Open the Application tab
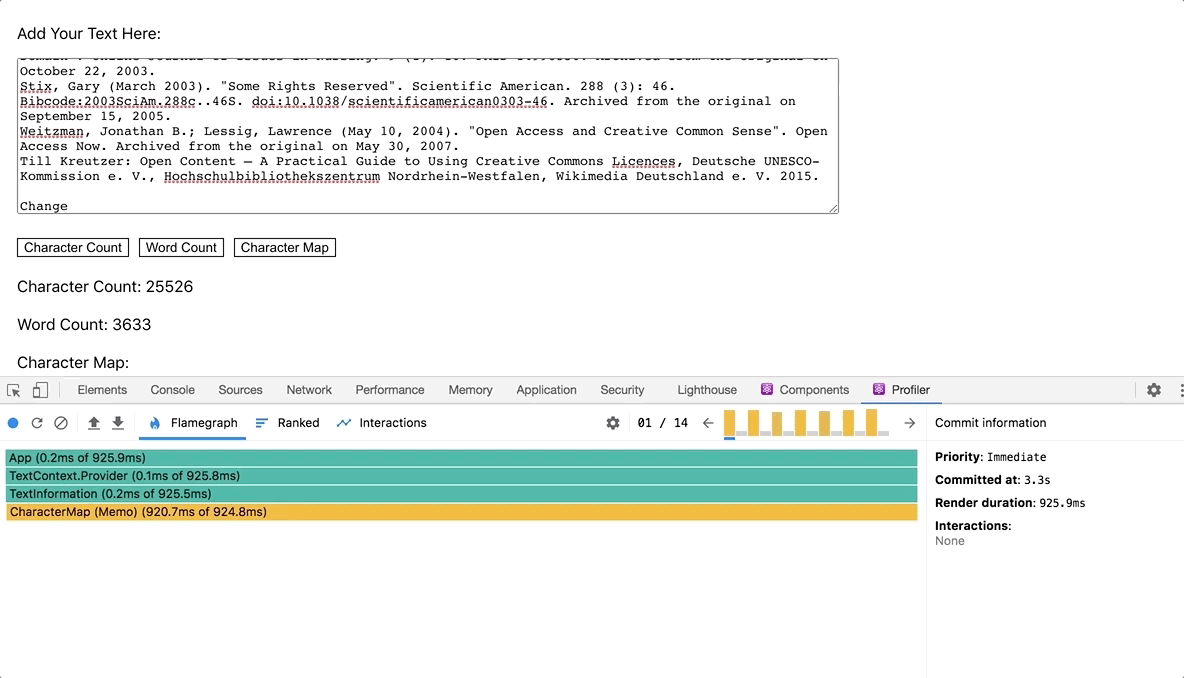Screen dimensions: 1184x678 pos(546,390)
